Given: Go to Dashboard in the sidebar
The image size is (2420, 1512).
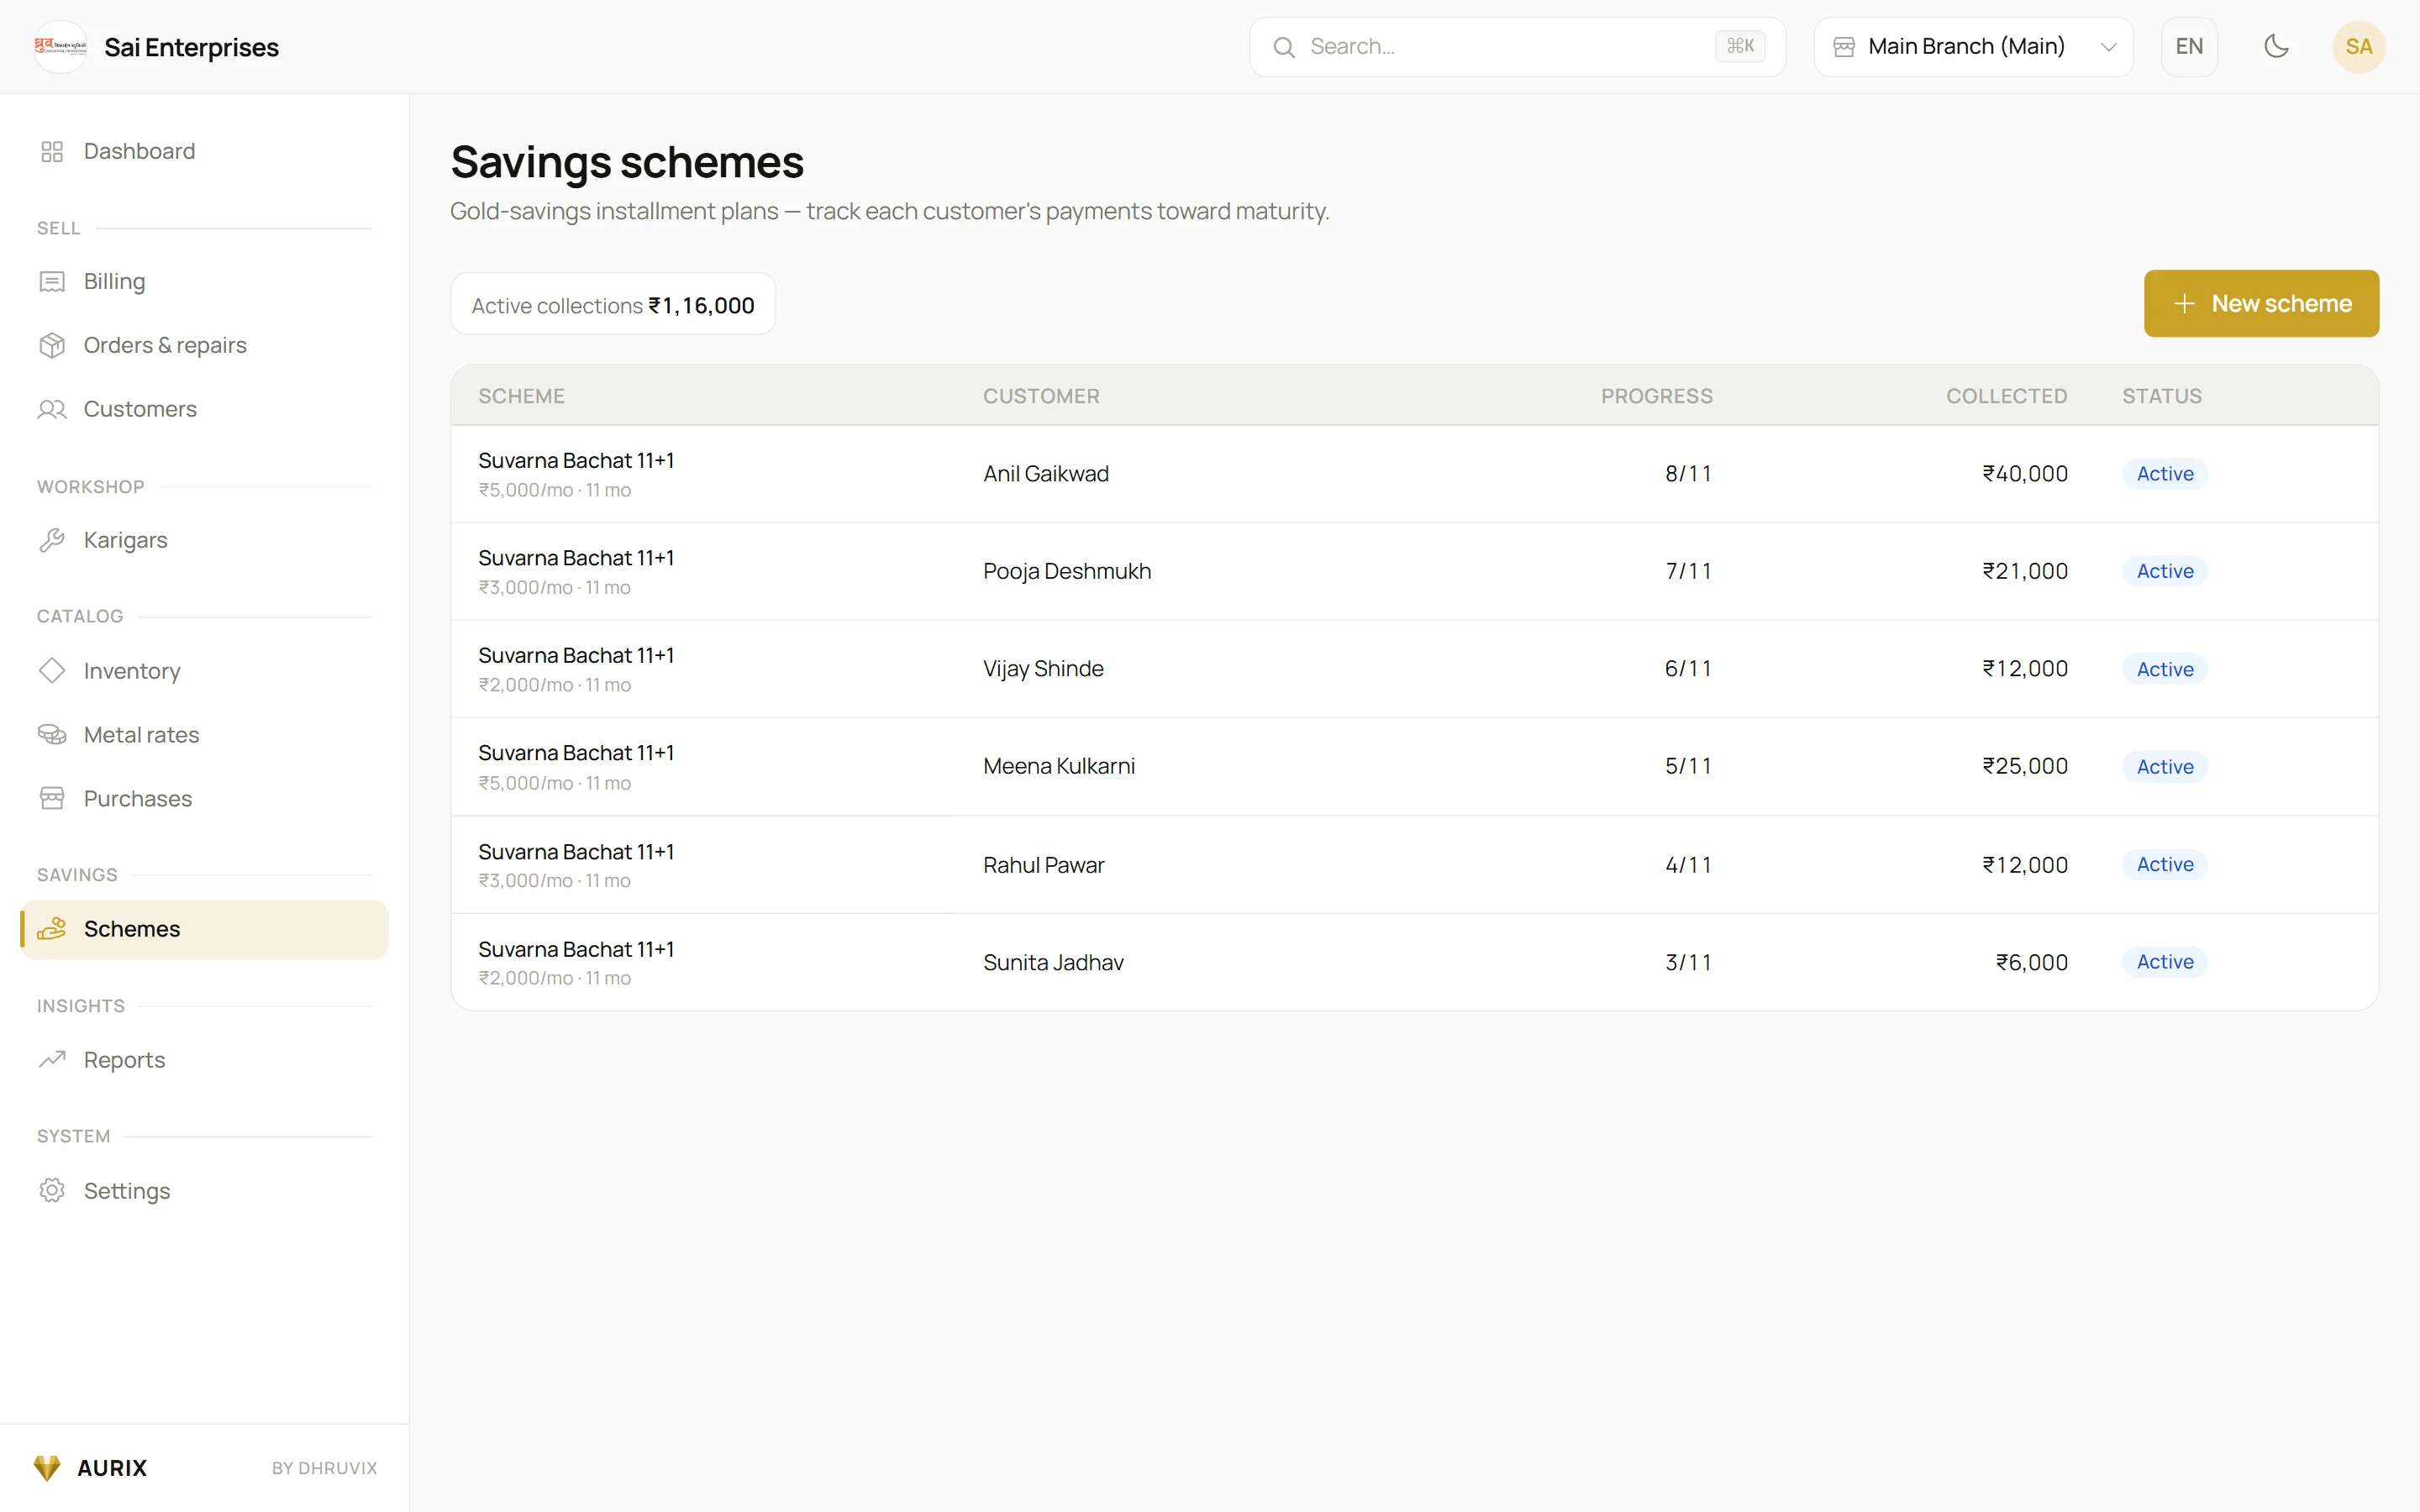Looking at the screenshot, I should (204, 151).
